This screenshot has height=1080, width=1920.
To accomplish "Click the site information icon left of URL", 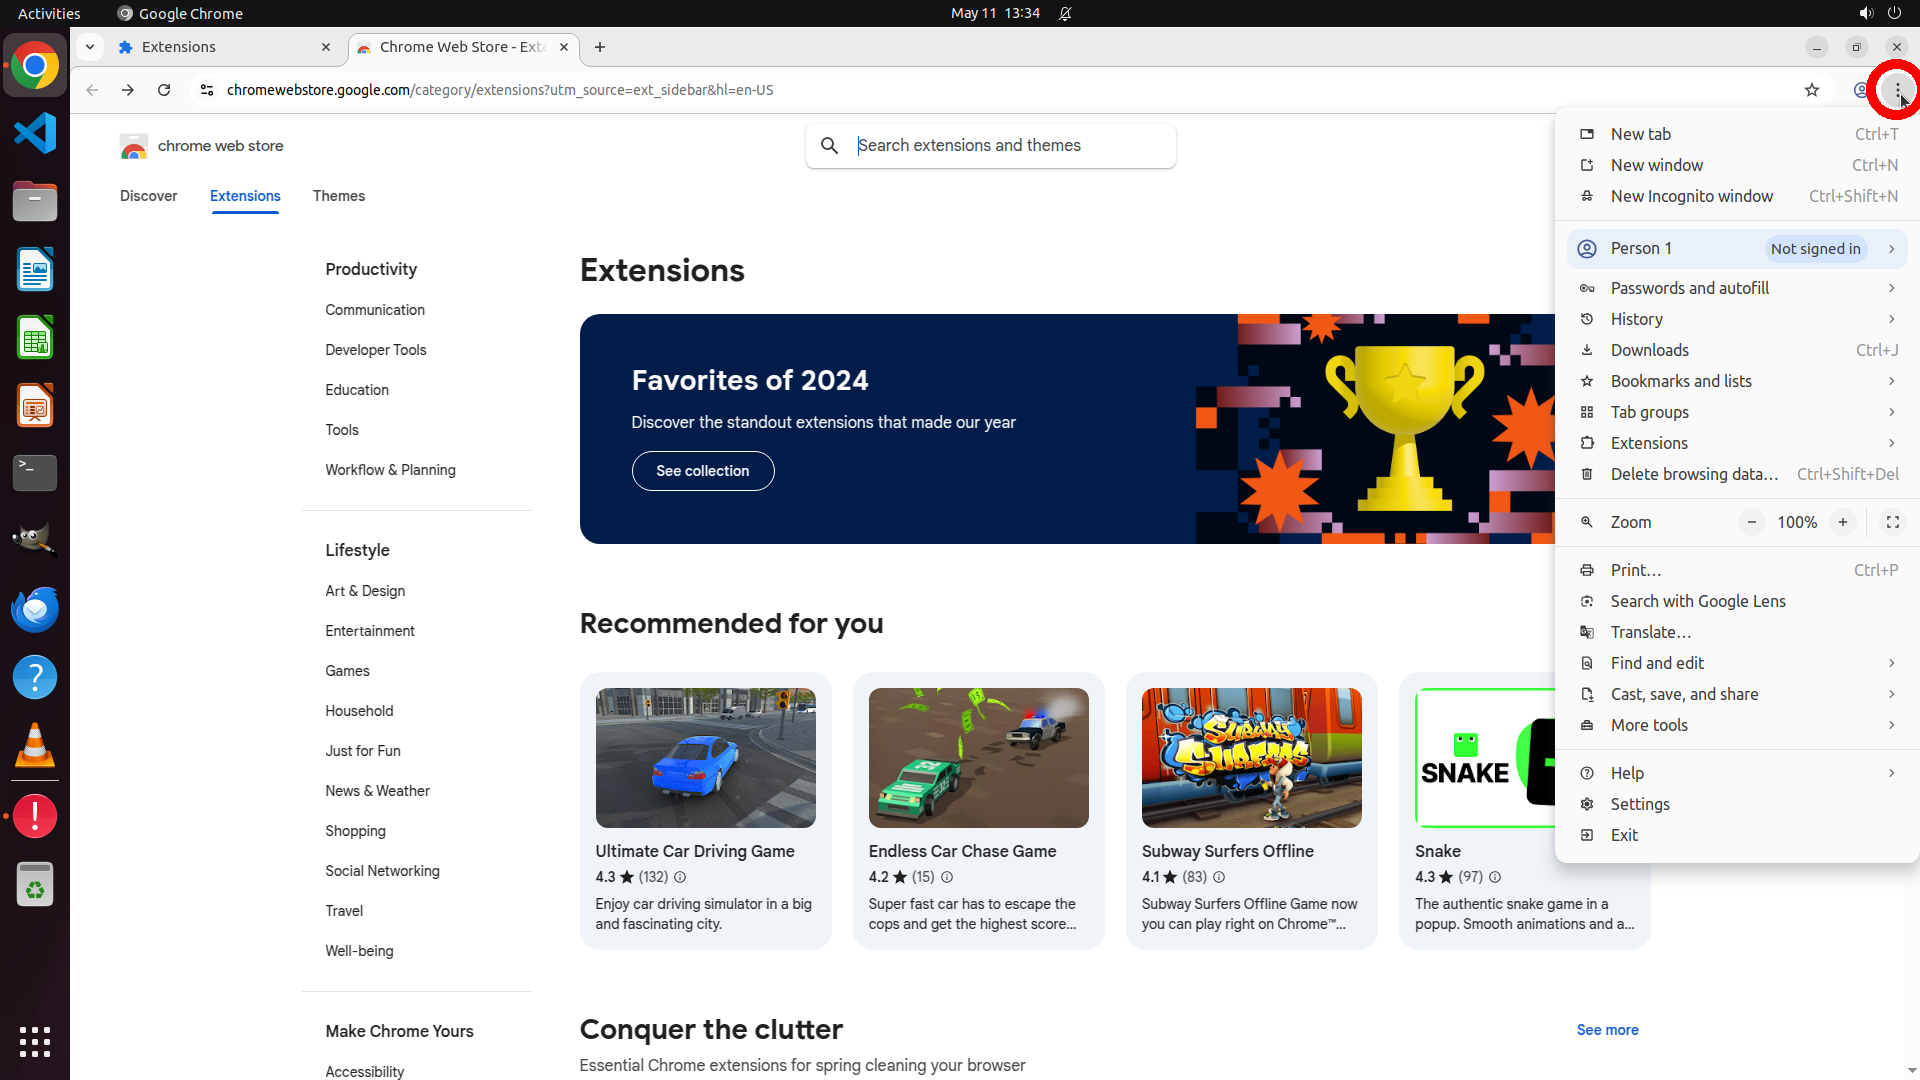I will point(207,90).
